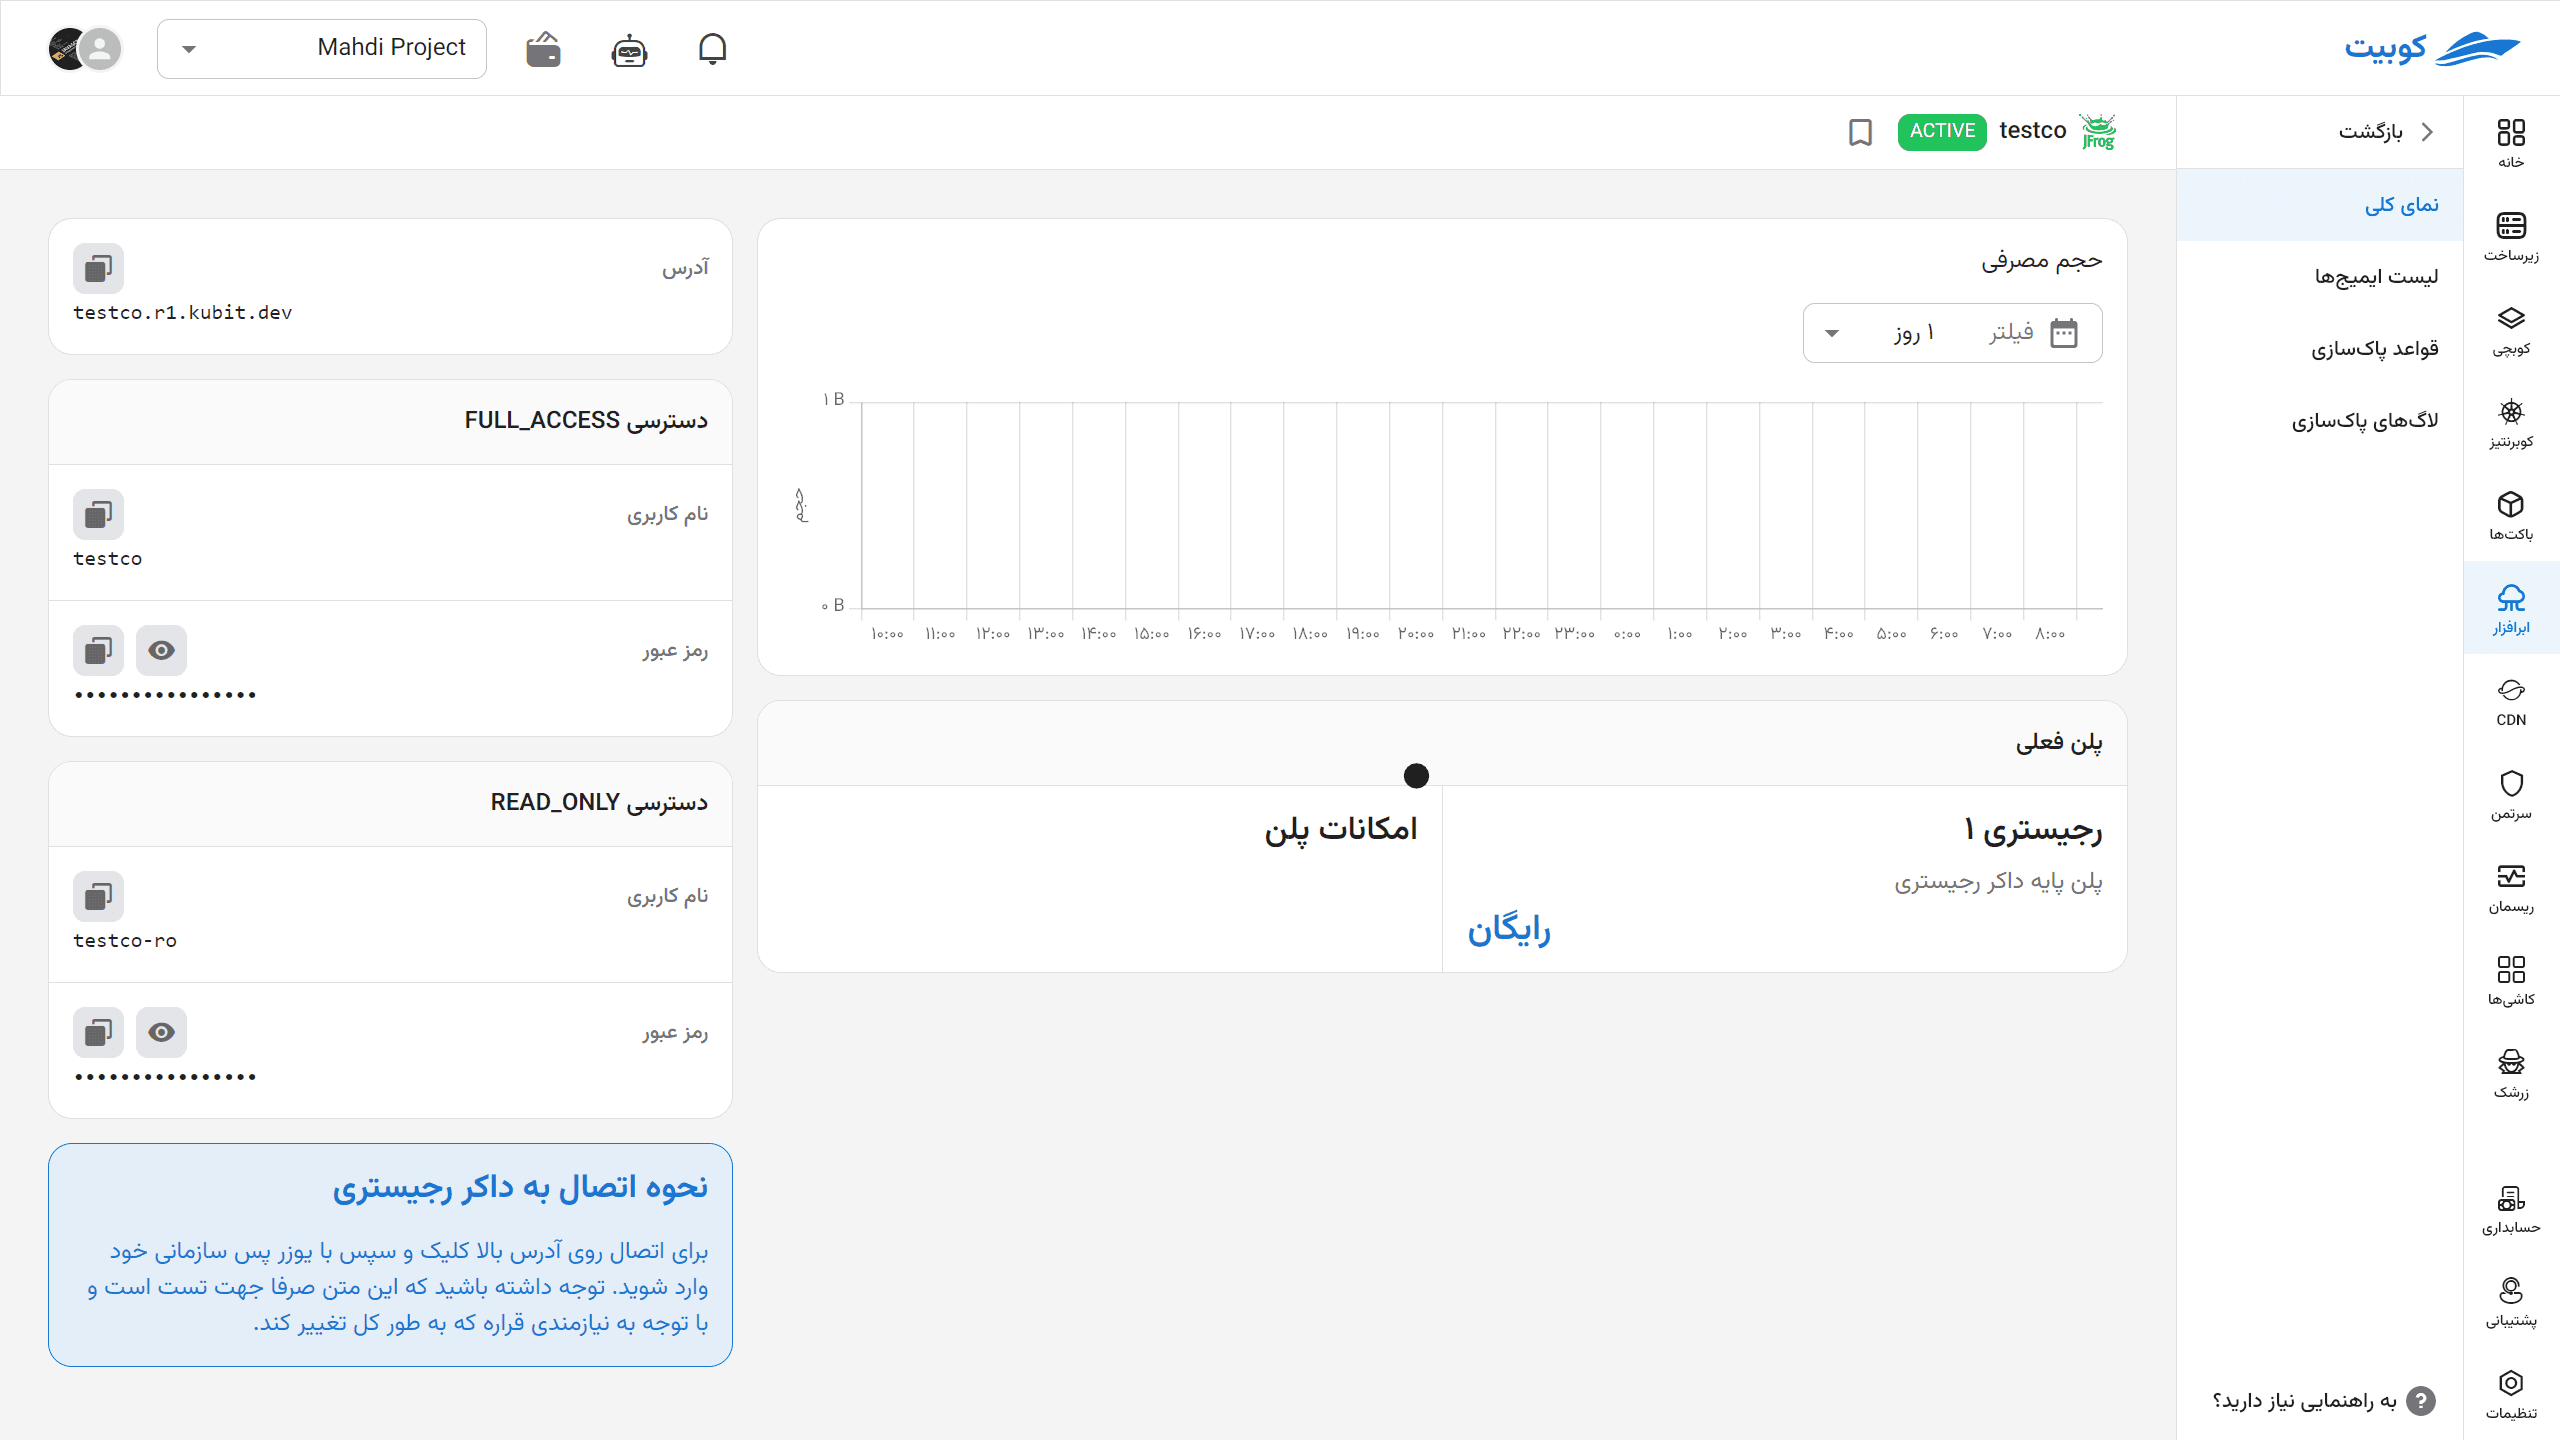This screenshot has height=1440, width=2560.
Task: Click the READ_ONLY access heading
Action: pyautogui.click(x=599, y=803)
